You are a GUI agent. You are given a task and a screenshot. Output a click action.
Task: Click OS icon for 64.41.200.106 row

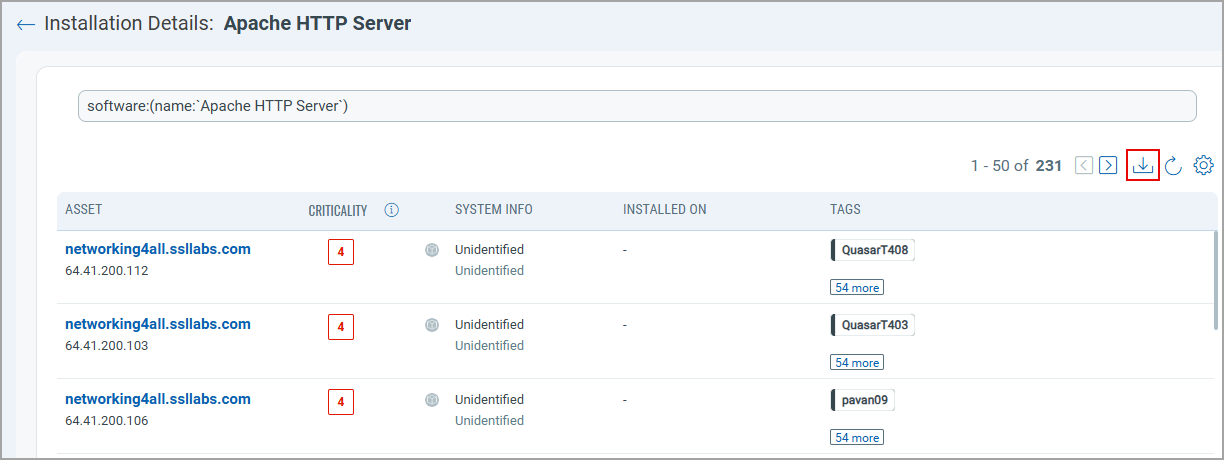click(x=432, y=400)
